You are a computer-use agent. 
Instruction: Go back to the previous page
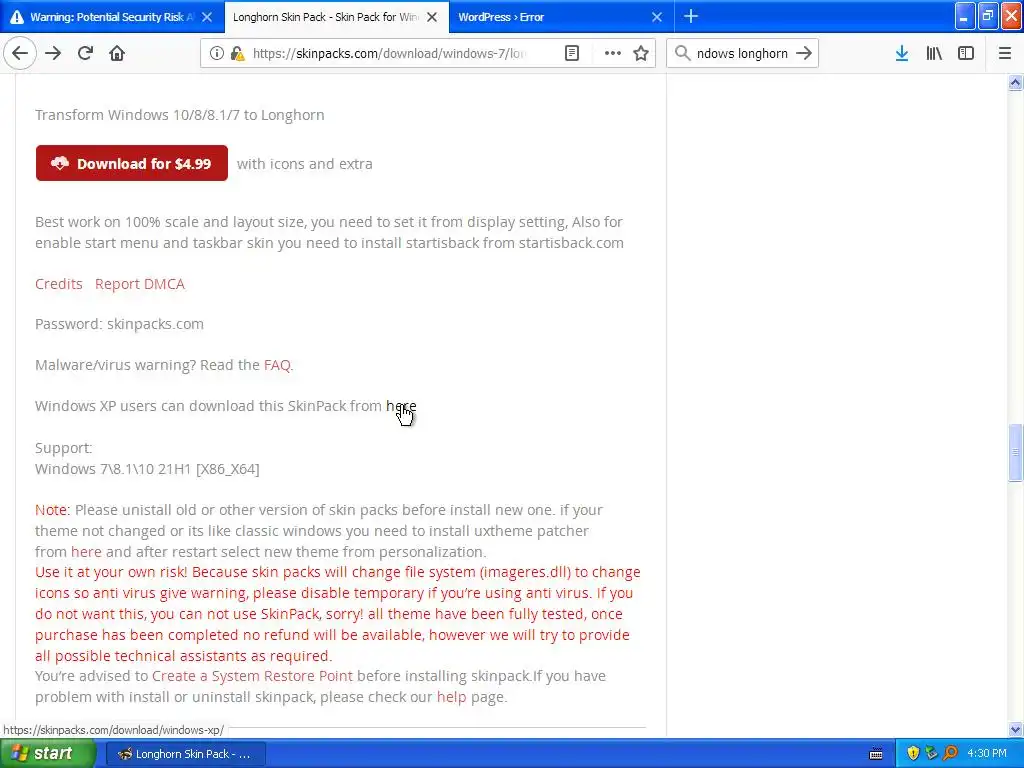tap(20, 54)
